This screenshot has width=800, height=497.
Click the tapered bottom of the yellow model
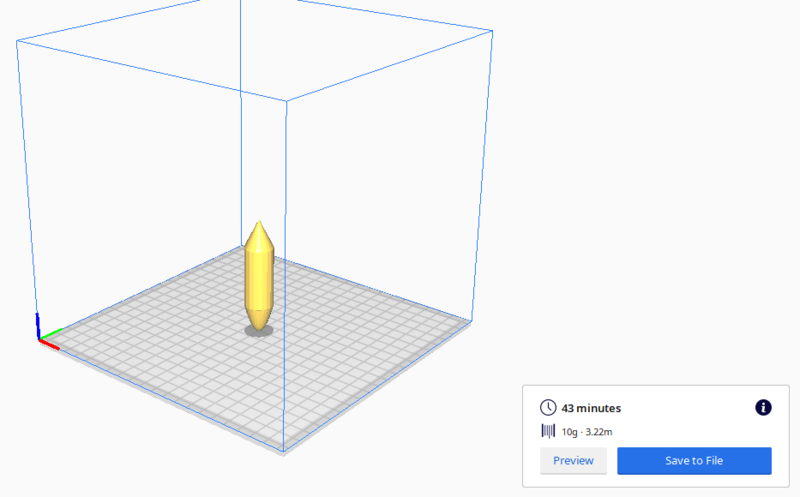click(x=258, y=318)
